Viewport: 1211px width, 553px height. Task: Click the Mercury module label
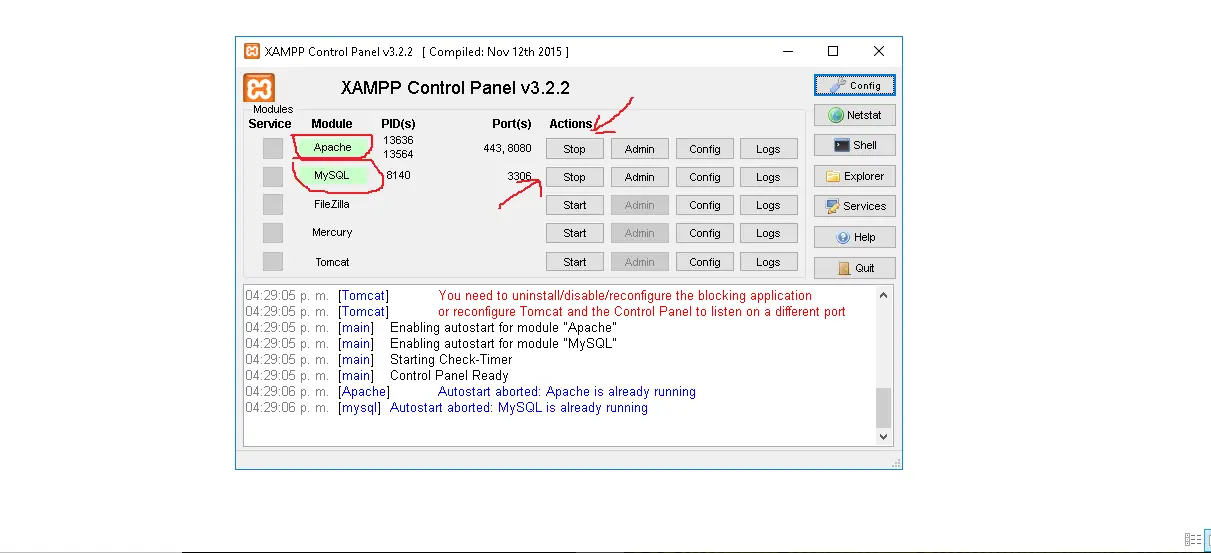tap(332, 232)
